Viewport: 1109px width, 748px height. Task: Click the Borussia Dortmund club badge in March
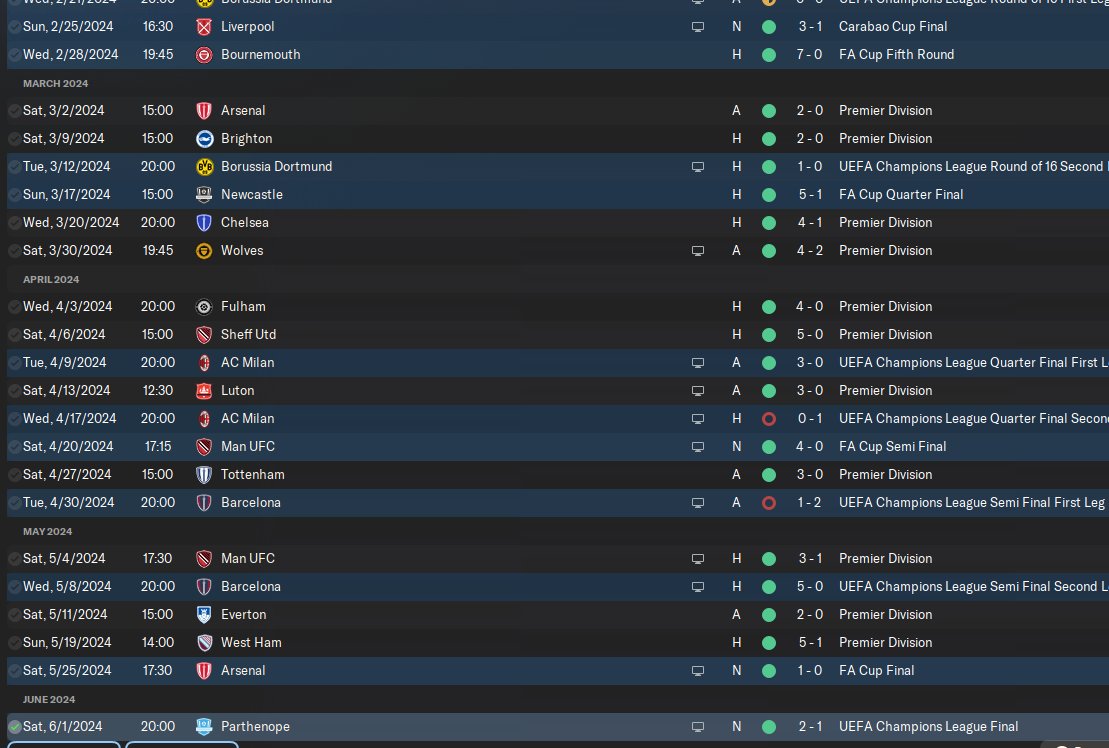[205, 166]
